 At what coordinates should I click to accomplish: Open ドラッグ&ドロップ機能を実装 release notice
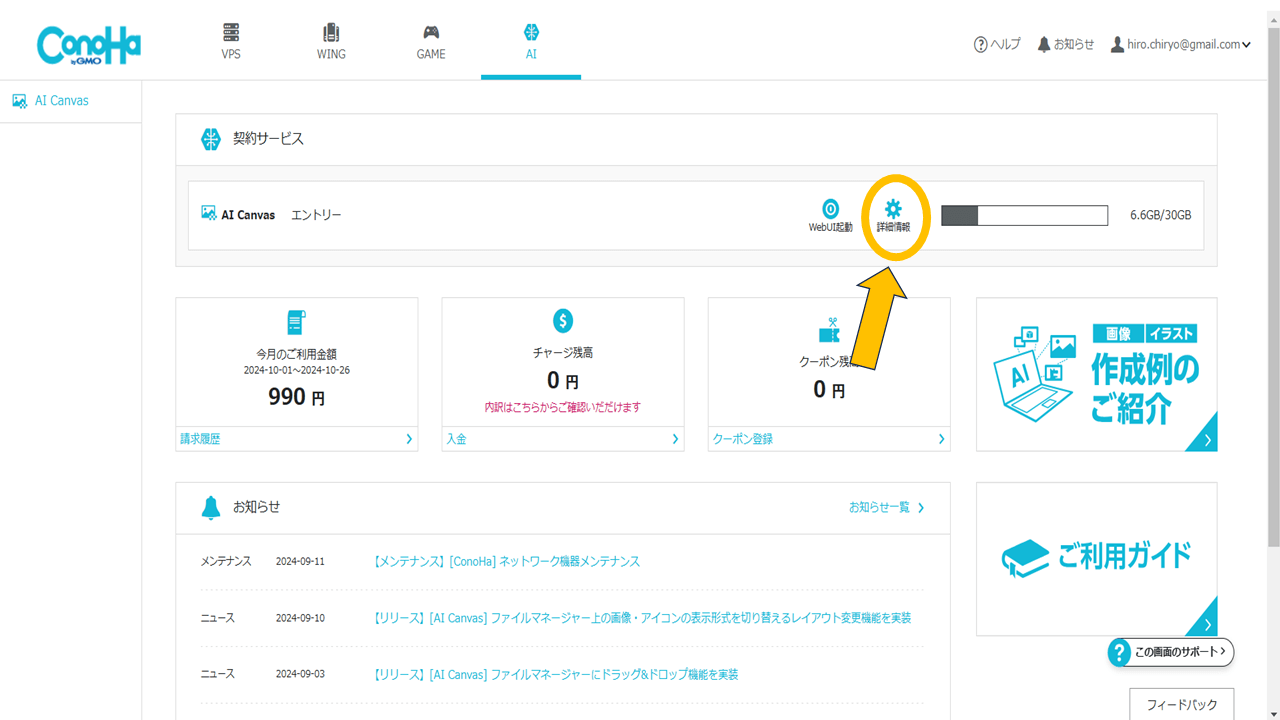pos(555,675)
